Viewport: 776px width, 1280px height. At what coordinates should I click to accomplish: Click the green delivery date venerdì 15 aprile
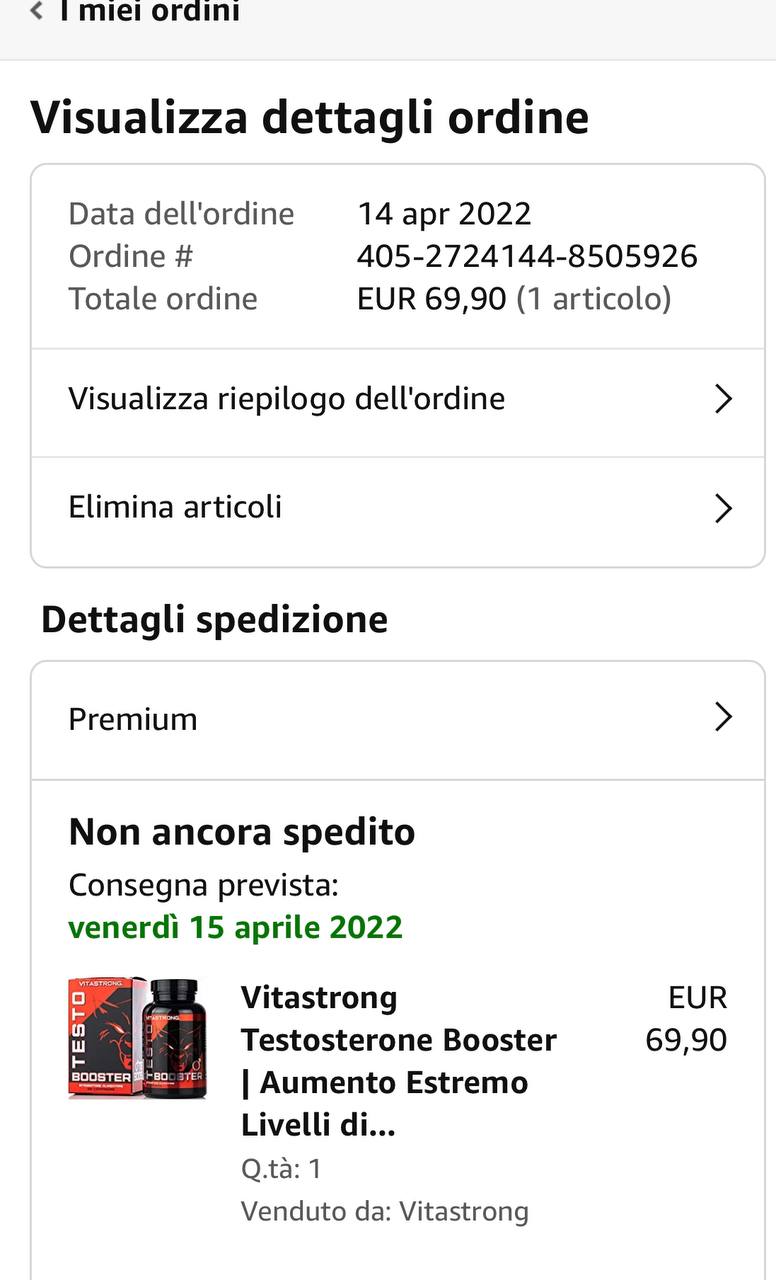236,927
